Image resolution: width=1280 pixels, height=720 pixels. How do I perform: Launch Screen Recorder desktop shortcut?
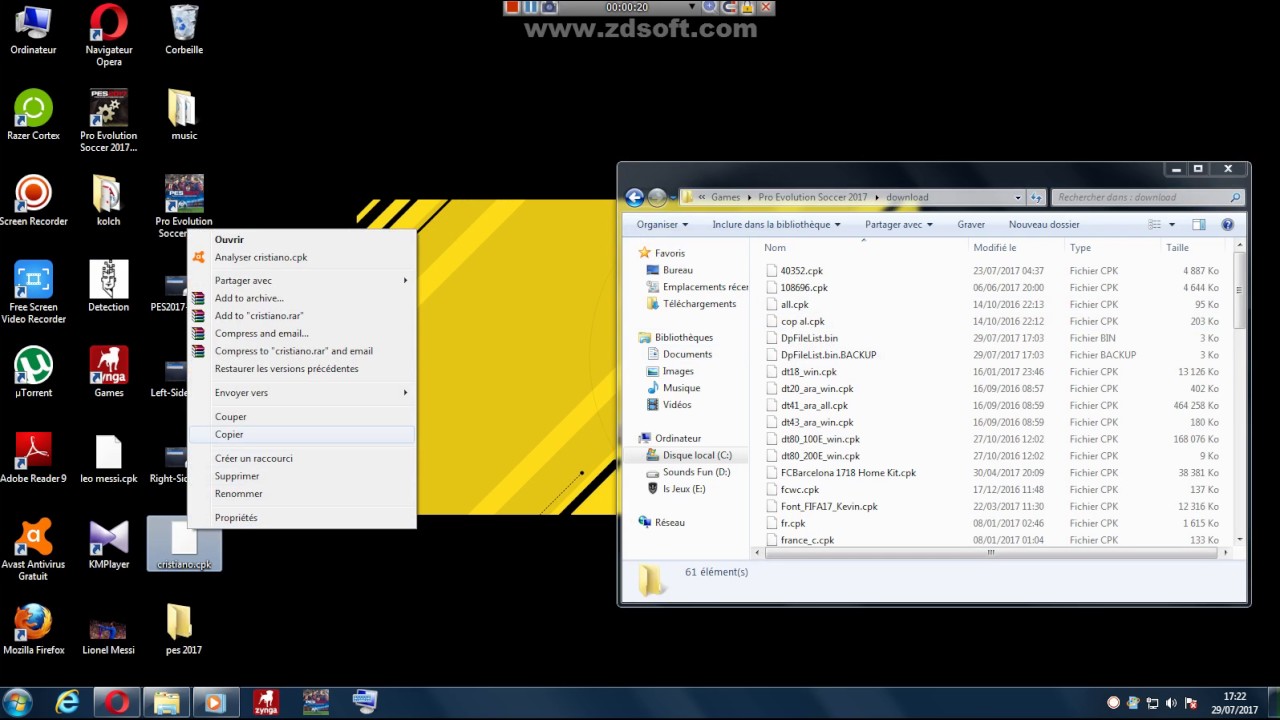(x=33, y=201)
